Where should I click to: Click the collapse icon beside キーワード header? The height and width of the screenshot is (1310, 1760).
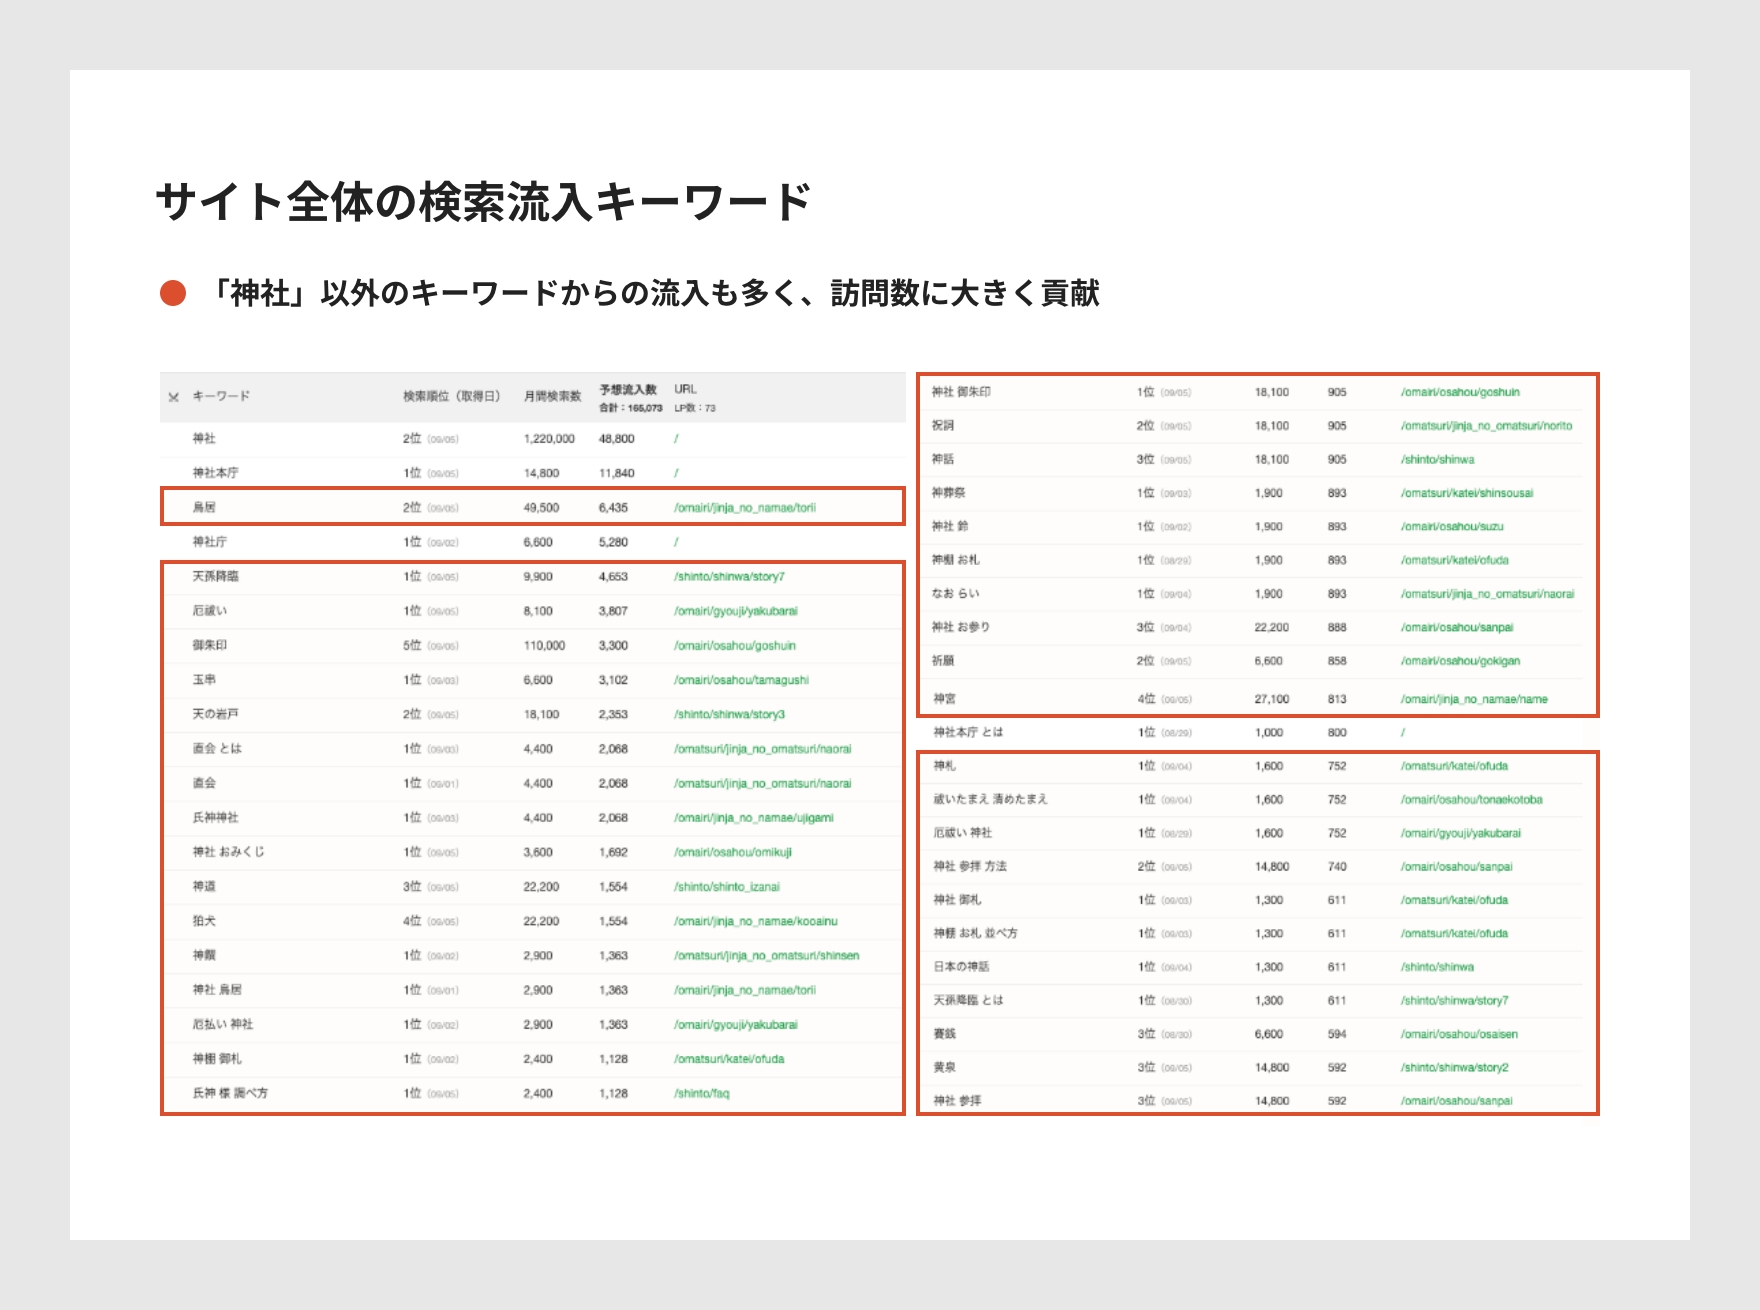tap(174, 398)
